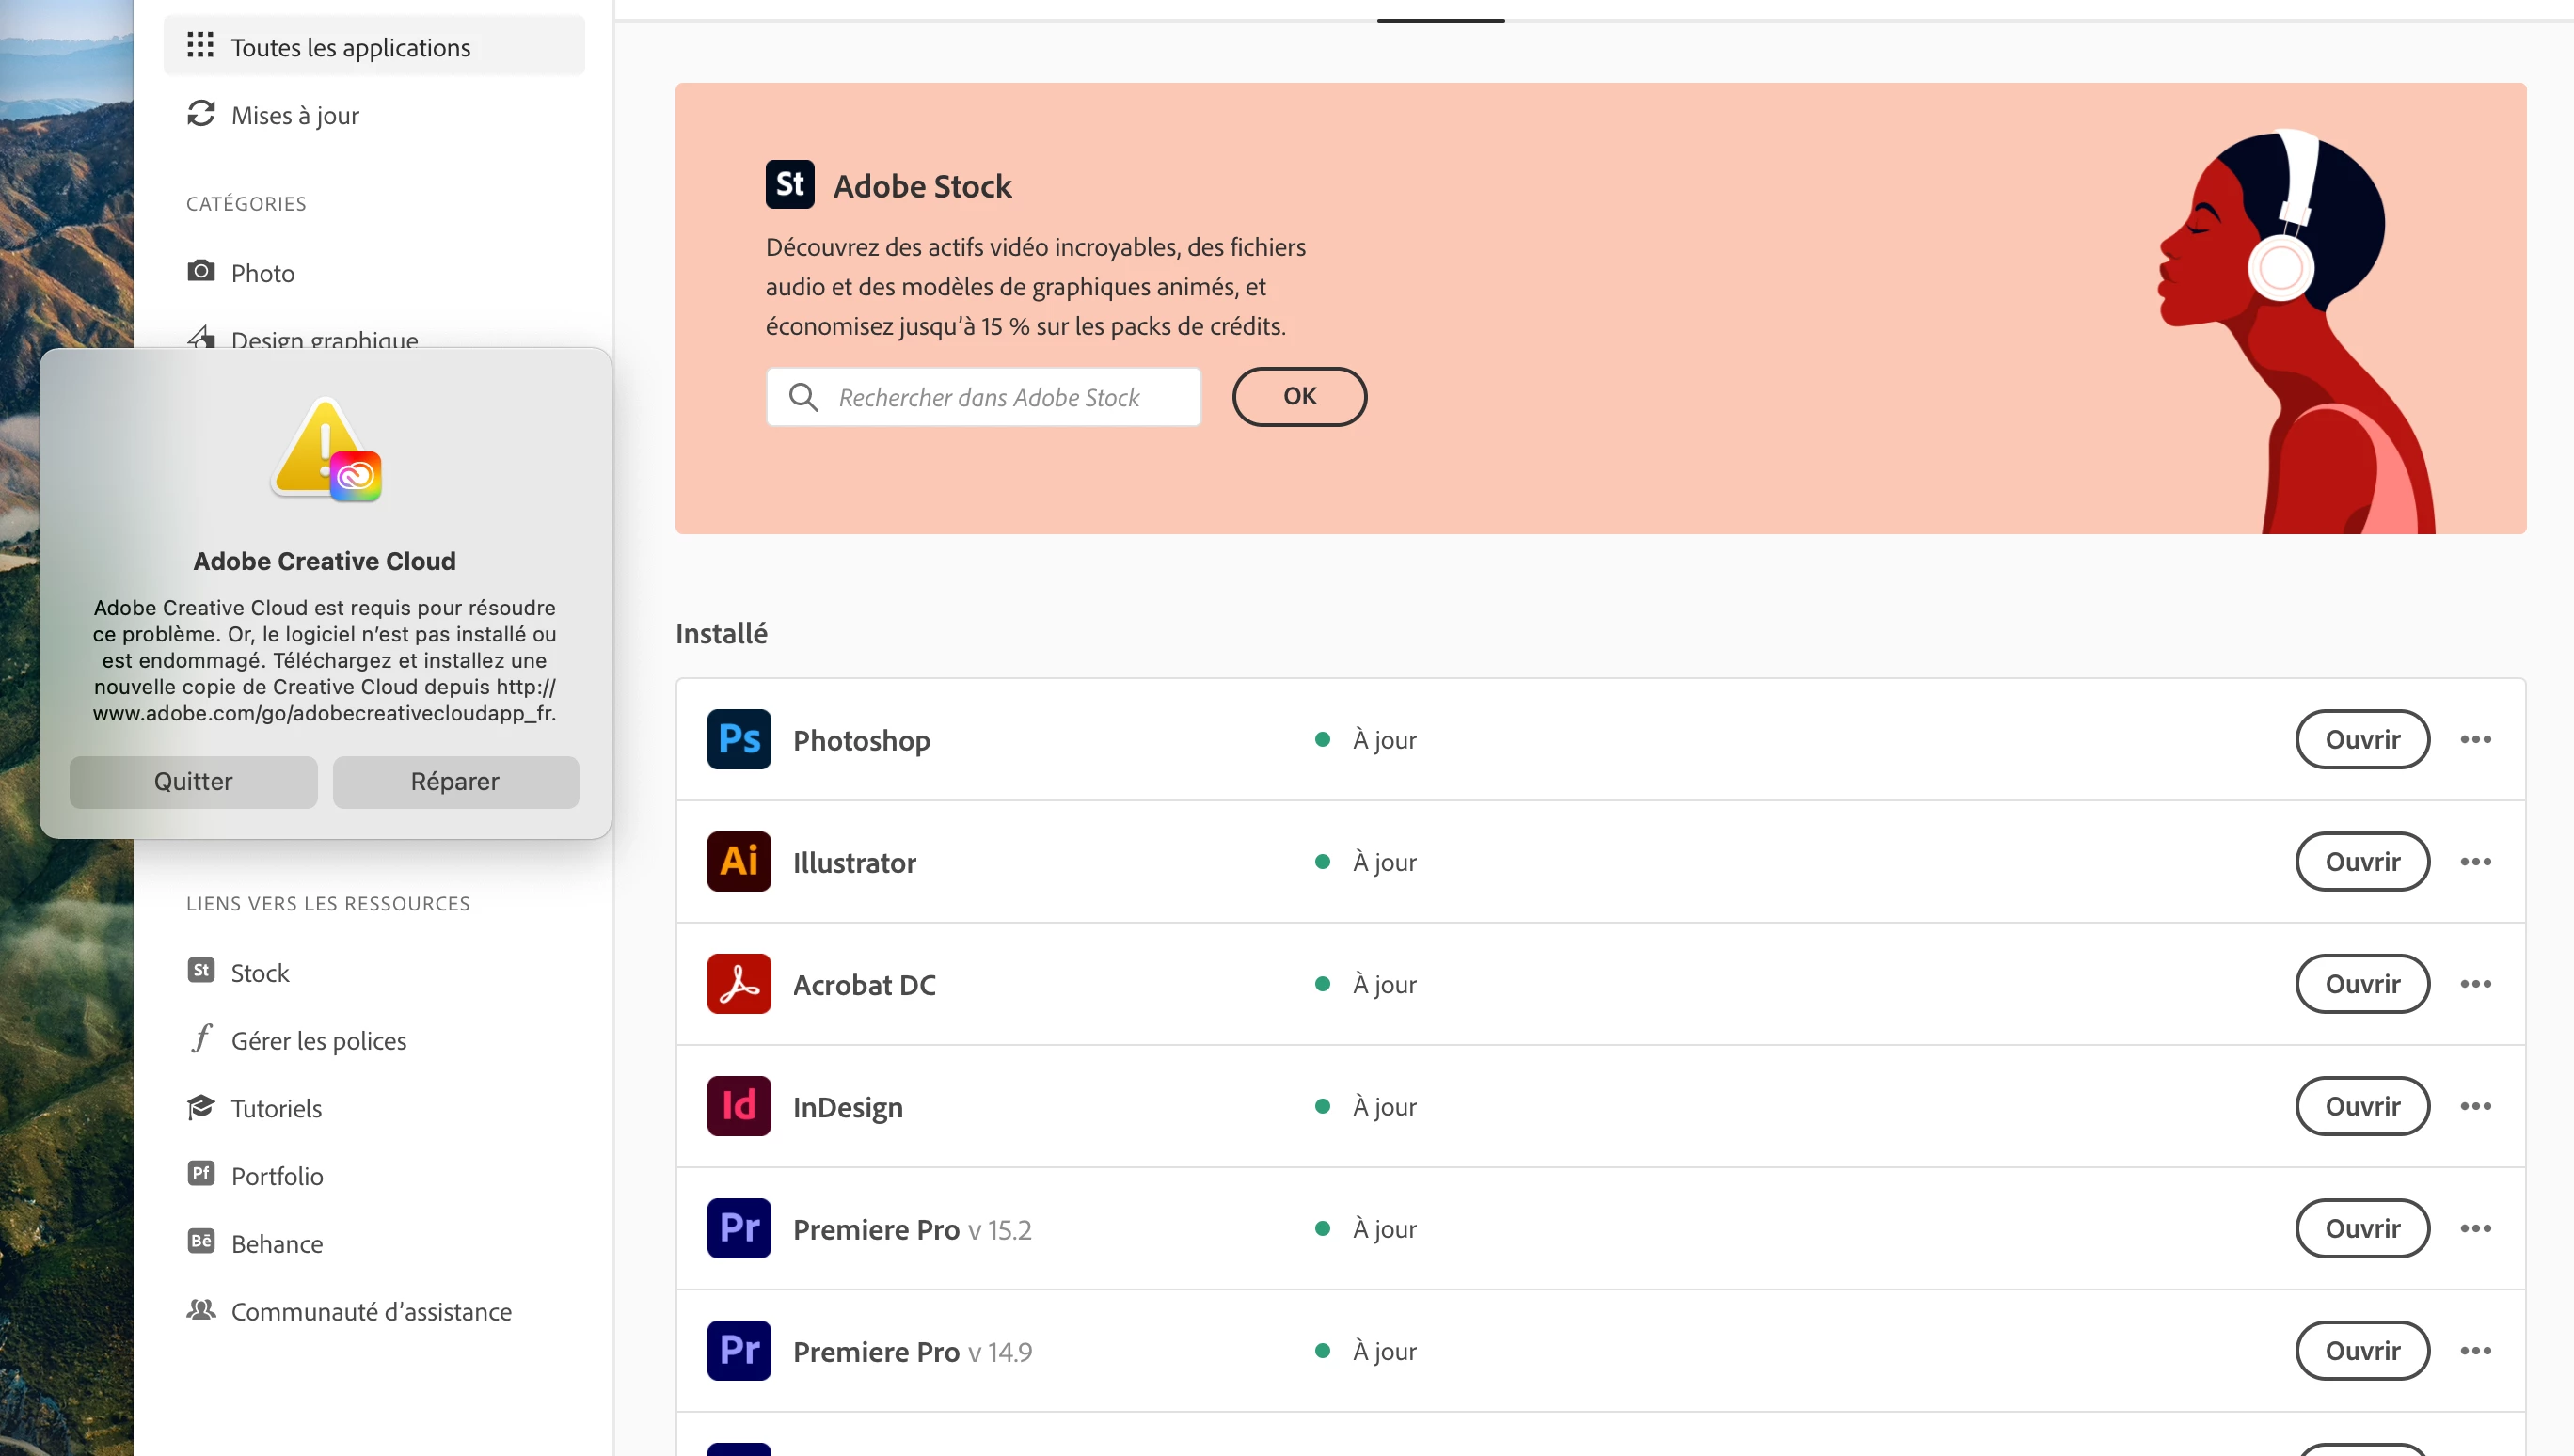
Task: Open the more options menu for Illustrator
Action: 2474,861
